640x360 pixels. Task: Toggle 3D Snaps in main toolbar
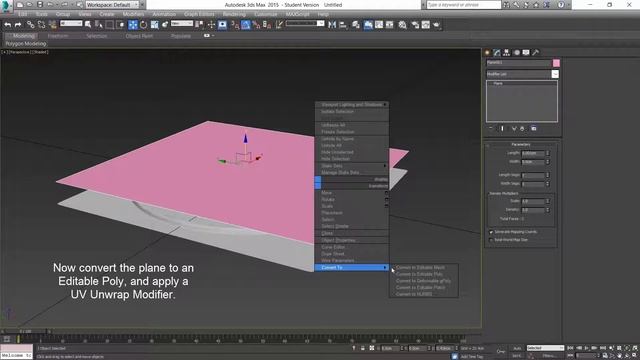[x=235, y=25]
